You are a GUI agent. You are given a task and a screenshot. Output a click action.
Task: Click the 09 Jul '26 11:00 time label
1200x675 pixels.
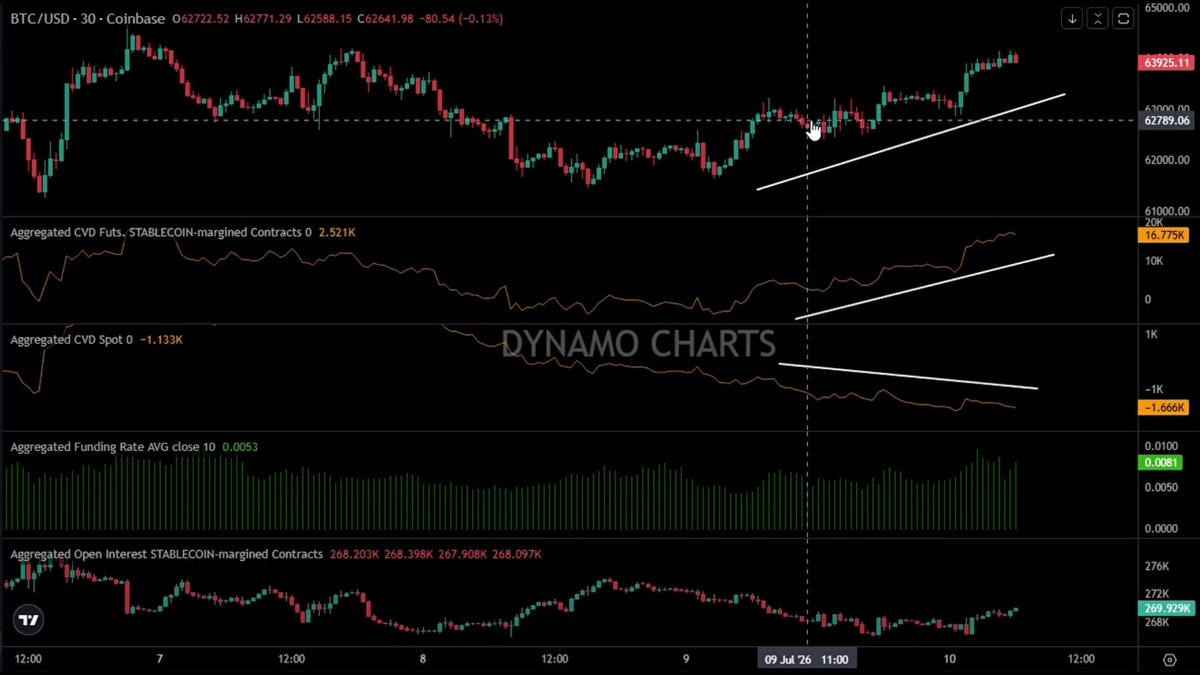pyautogui.click(x=807, y=660)
